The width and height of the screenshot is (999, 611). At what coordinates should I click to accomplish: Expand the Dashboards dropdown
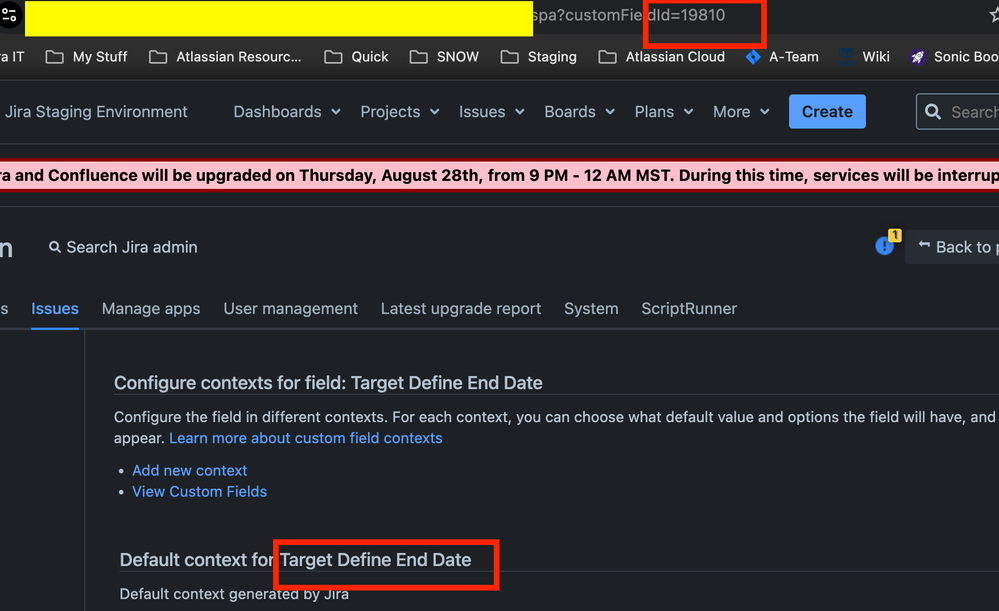286,111
